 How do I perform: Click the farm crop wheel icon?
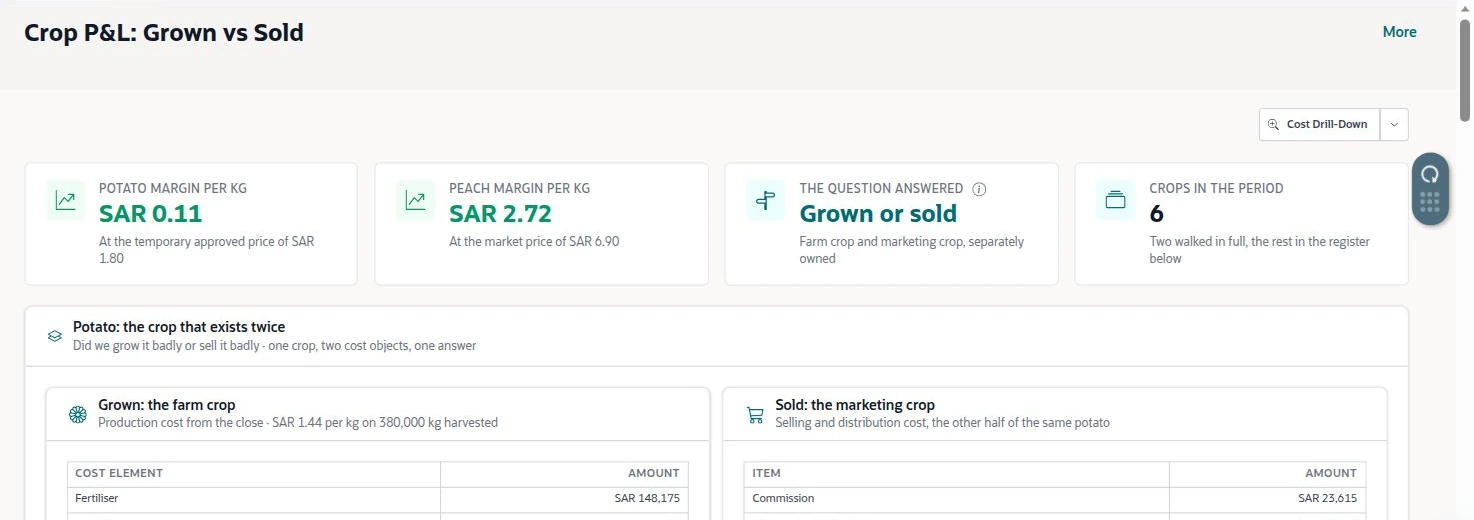pos(77,414)
